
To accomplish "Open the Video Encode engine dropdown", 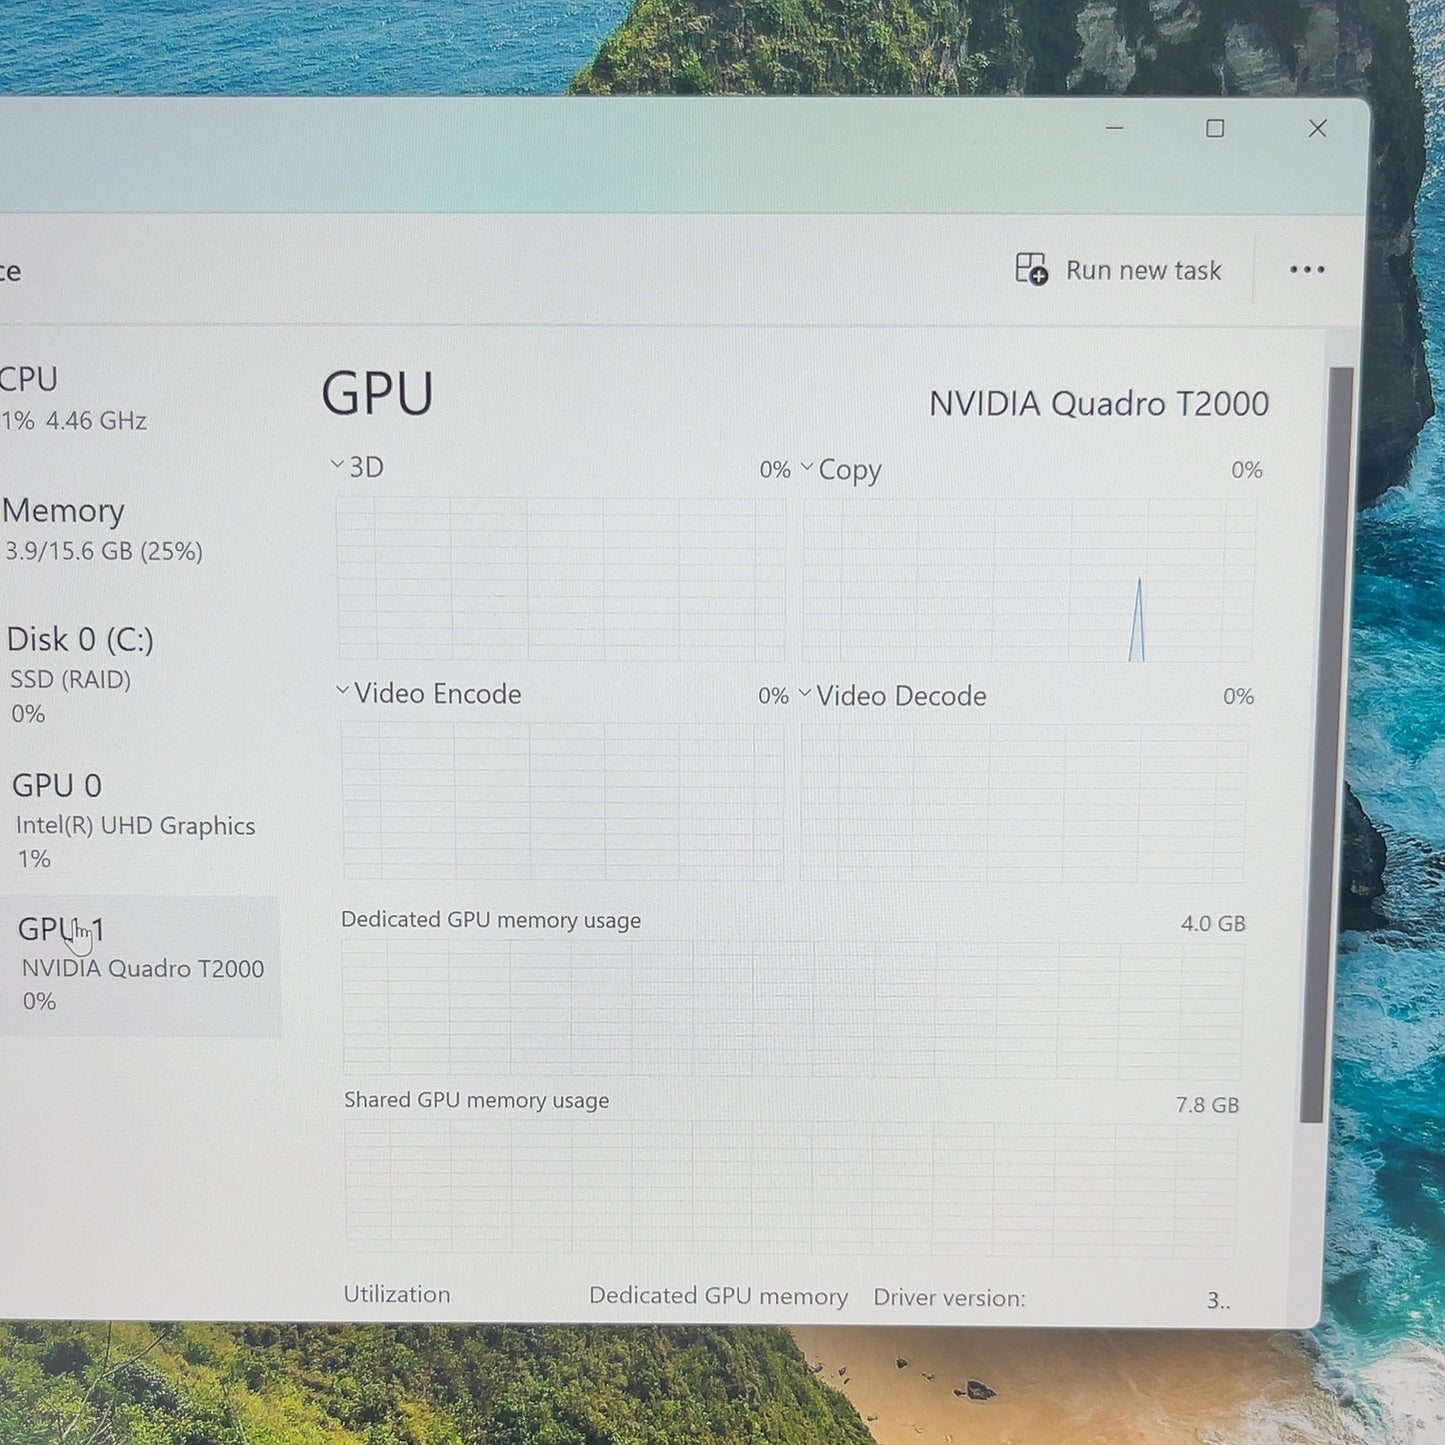I will 342,690.
